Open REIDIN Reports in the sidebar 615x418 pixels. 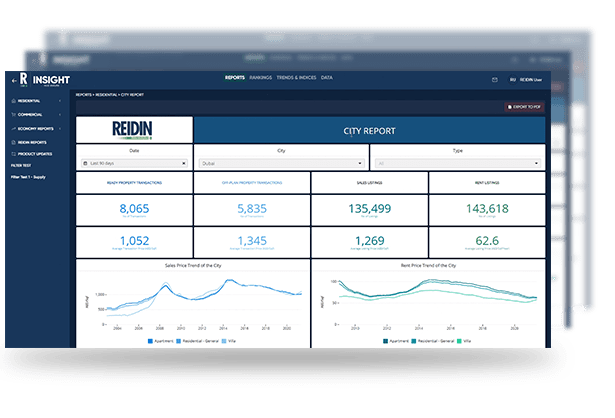coord(32,142)
